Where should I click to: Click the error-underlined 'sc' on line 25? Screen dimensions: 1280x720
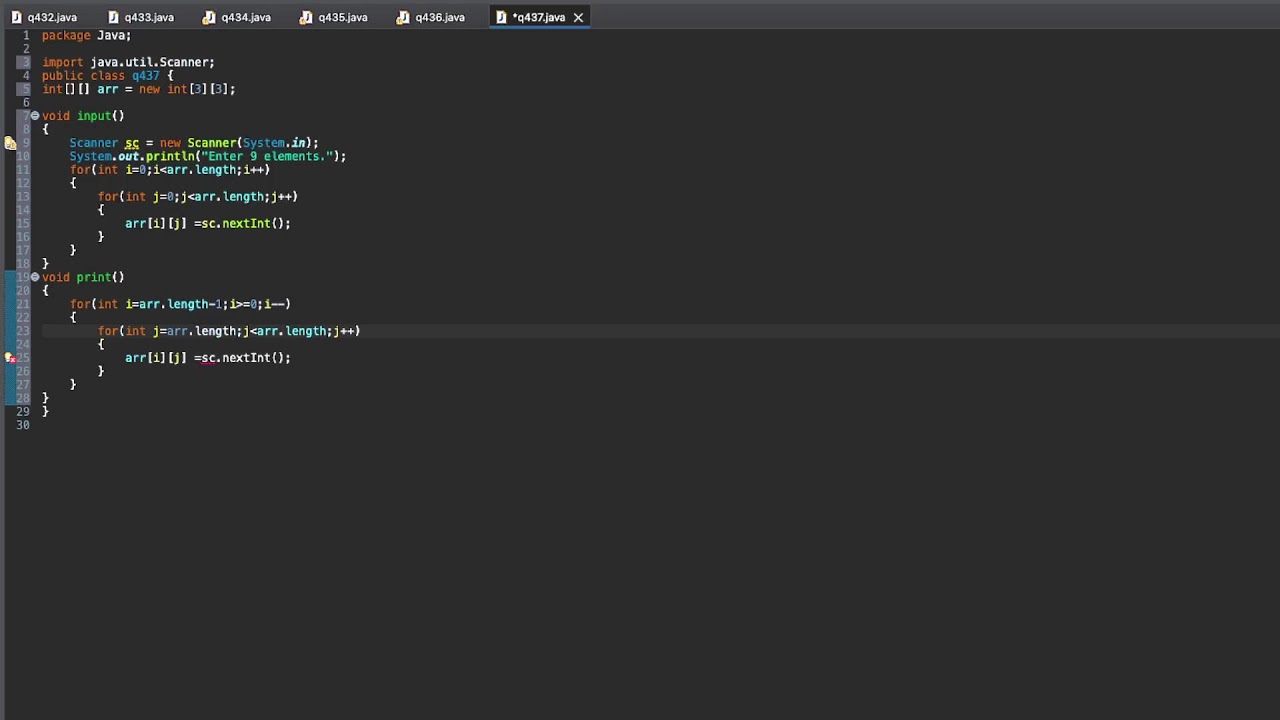click(208, 358)
